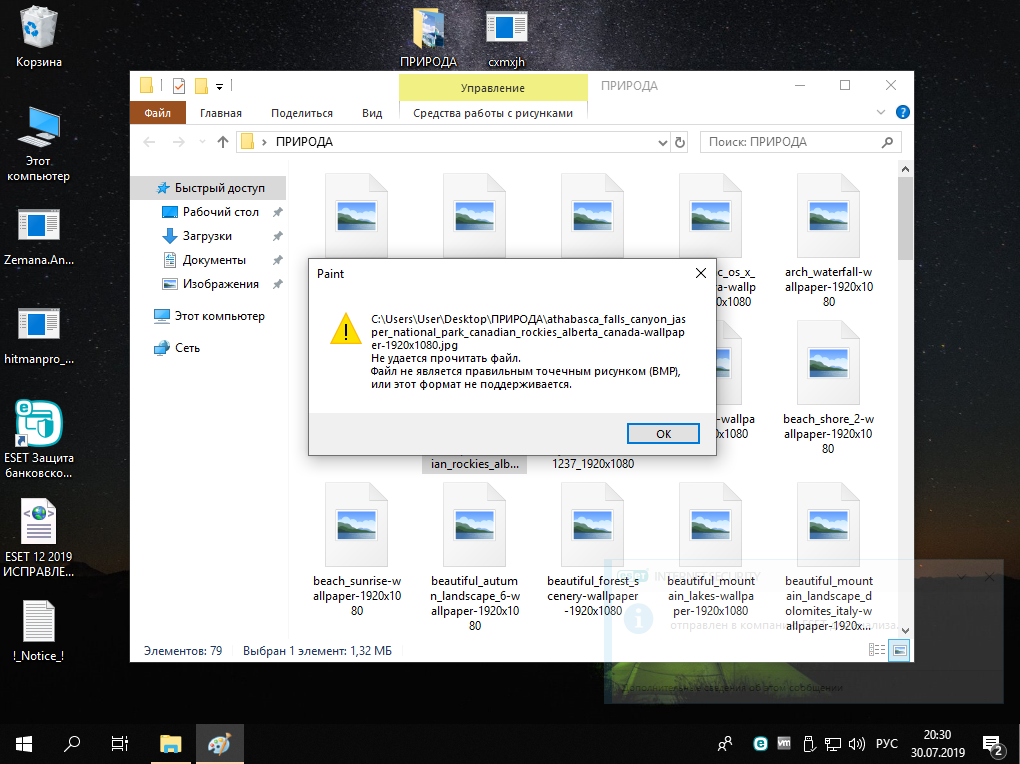The width and height of the screenshot is (1020, 764).
Task: Expand the ribbon using the chevron
Action: [x=881, y=113]
